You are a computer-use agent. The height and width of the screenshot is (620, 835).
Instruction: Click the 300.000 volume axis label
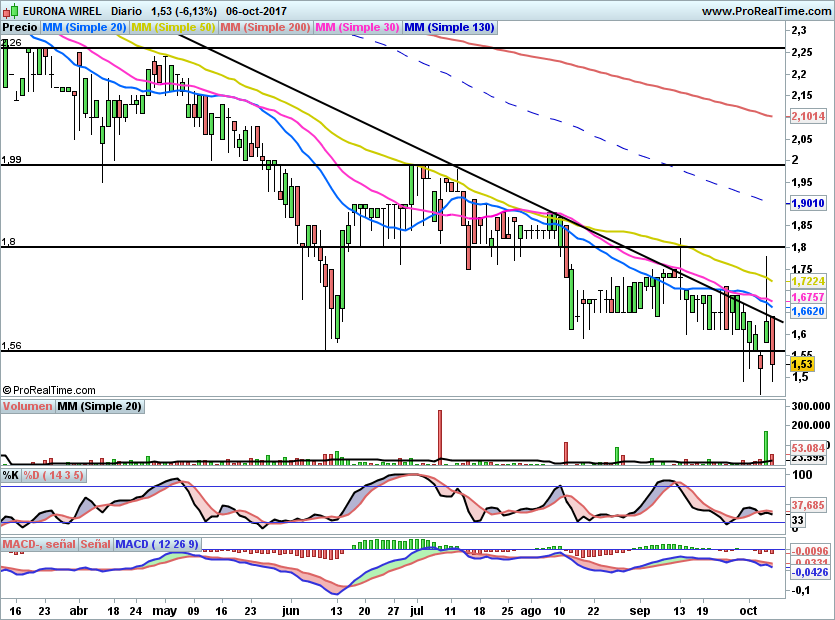coord(811,406)
